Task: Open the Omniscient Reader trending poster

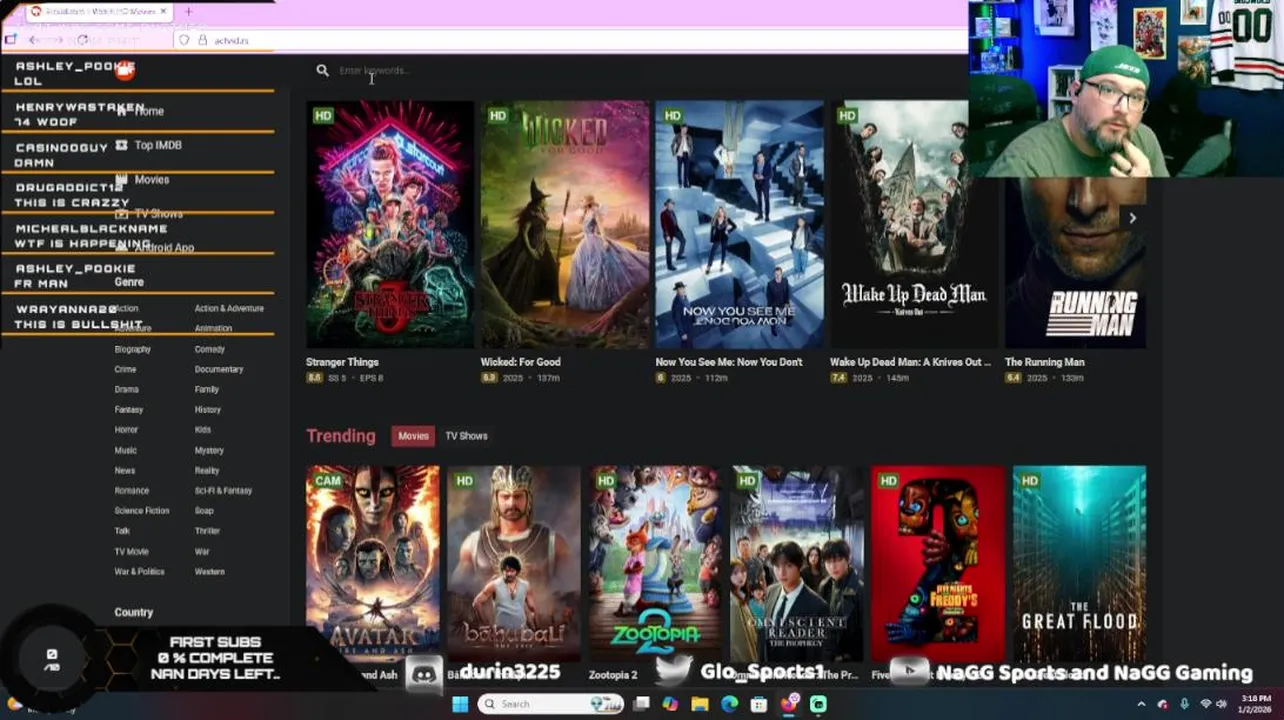Action: (796, 564)
